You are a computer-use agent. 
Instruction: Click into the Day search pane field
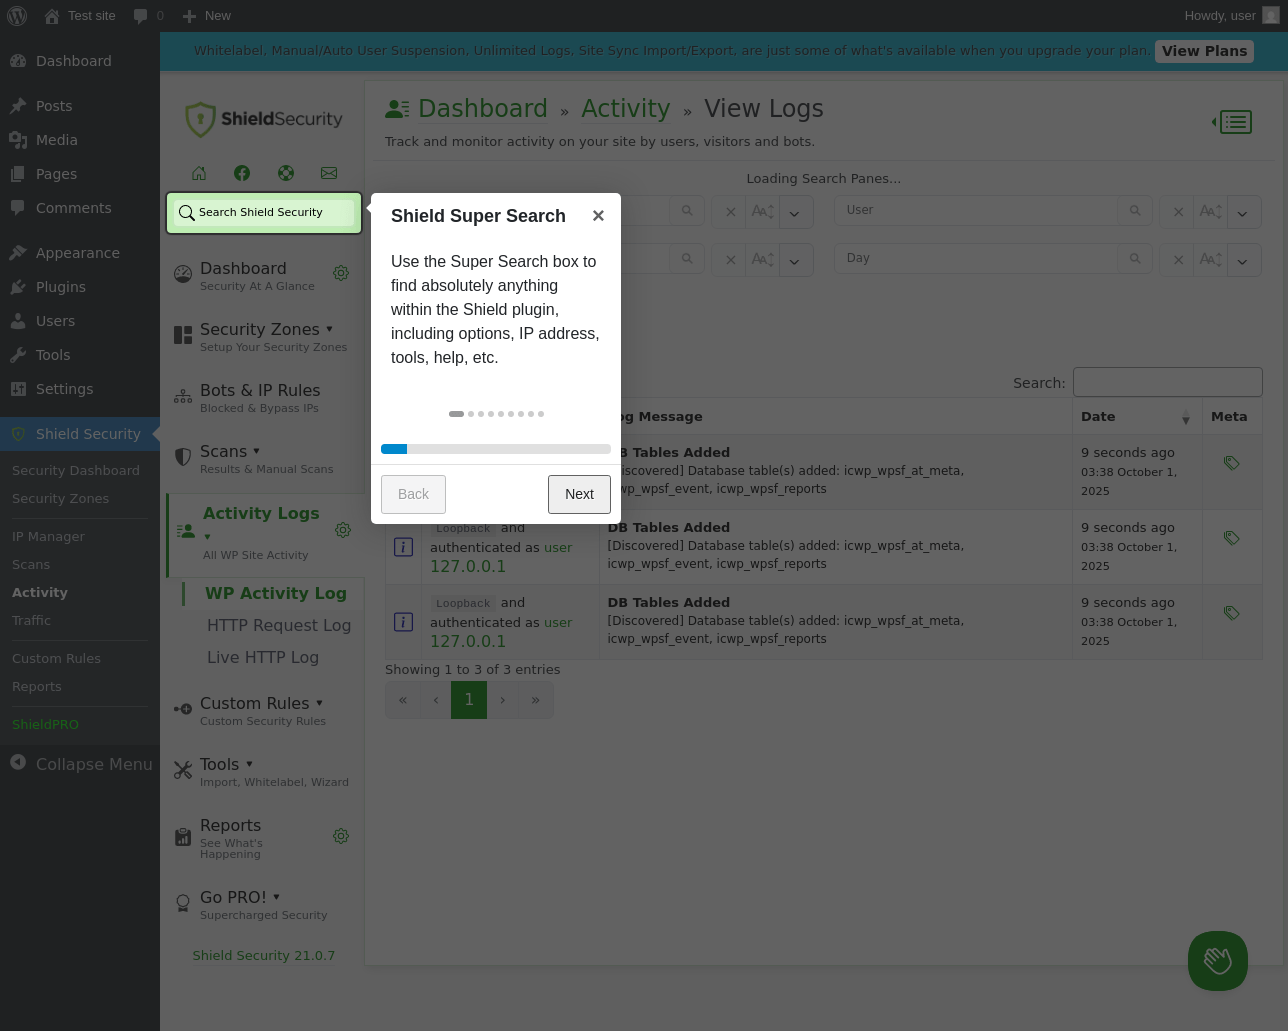[976, 259]
